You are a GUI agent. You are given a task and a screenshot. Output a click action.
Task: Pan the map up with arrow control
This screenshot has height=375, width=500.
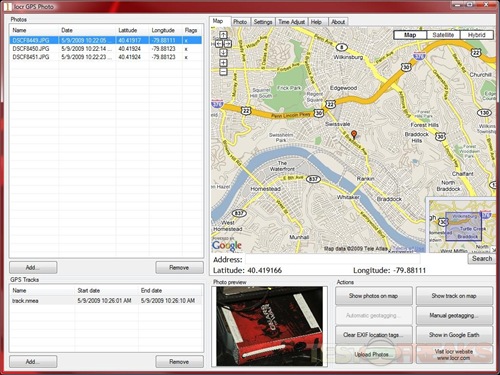click(223, 35)
